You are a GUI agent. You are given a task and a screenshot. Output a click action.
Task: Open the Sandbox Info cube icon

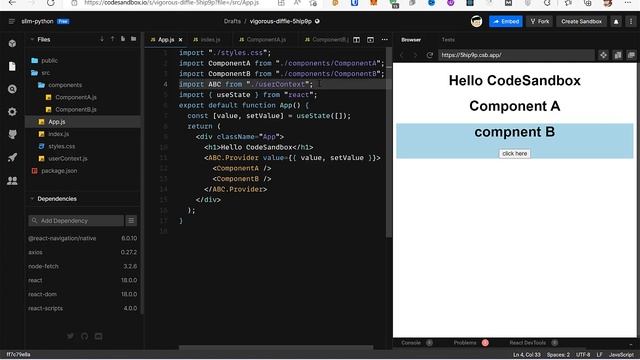click(x=12, y=43)
